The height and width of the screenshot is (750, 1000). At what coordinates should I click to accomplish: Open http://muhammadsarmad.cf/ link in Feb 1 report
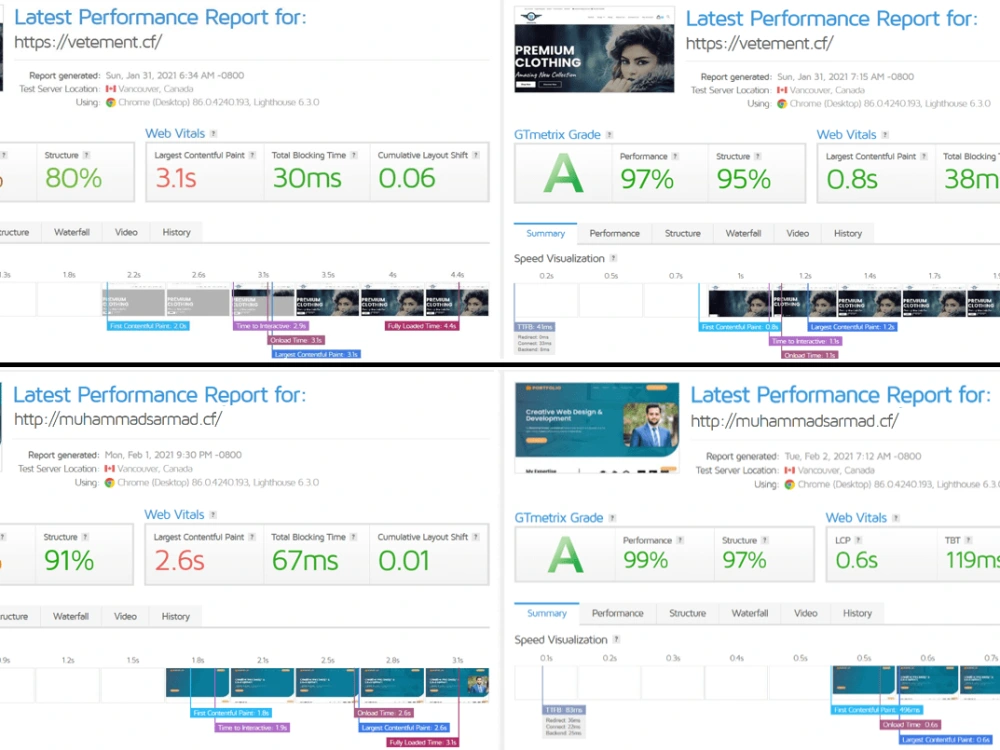118,419
